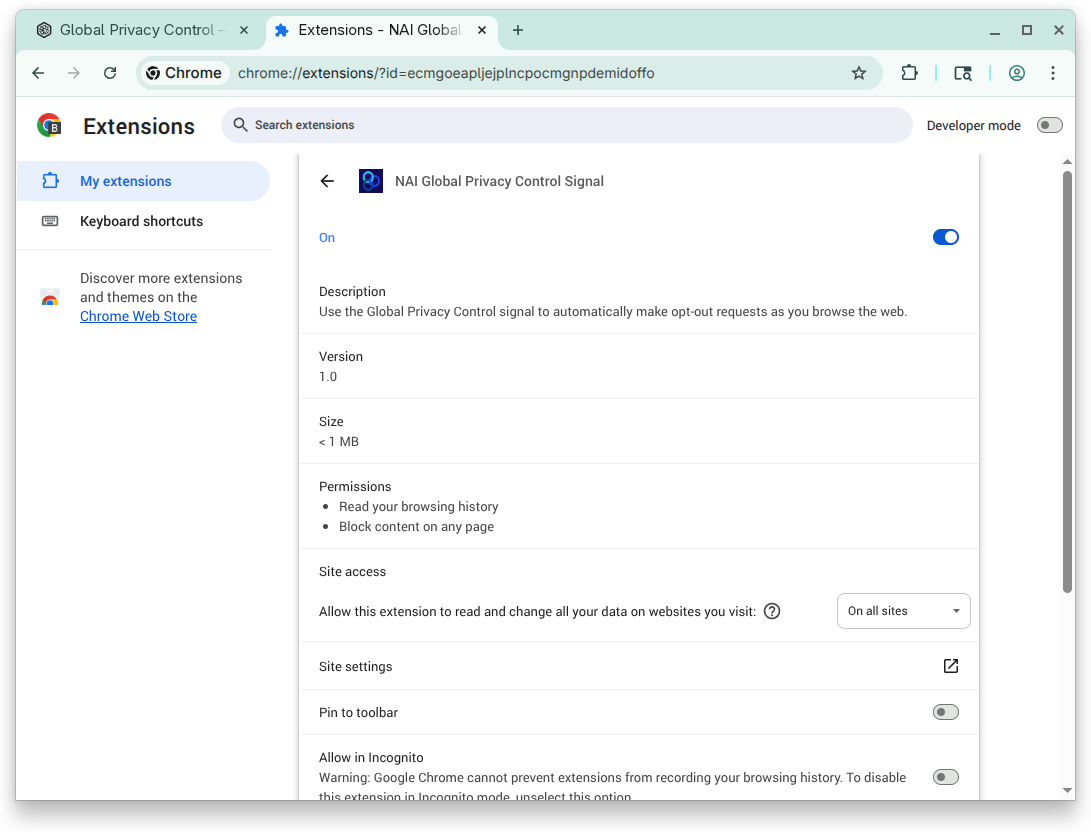Open a new tab with the plus button
1091x832 pixels.
518,31
